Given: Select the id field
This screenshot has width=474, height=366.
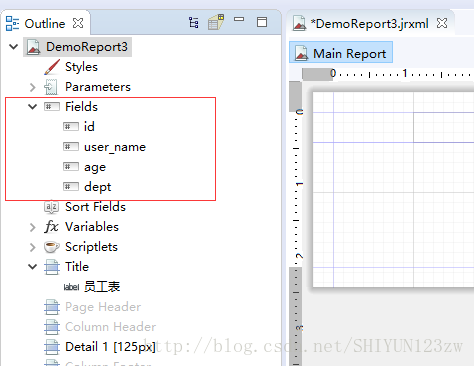Looking at the screenshot, I should tap(89, 127).
